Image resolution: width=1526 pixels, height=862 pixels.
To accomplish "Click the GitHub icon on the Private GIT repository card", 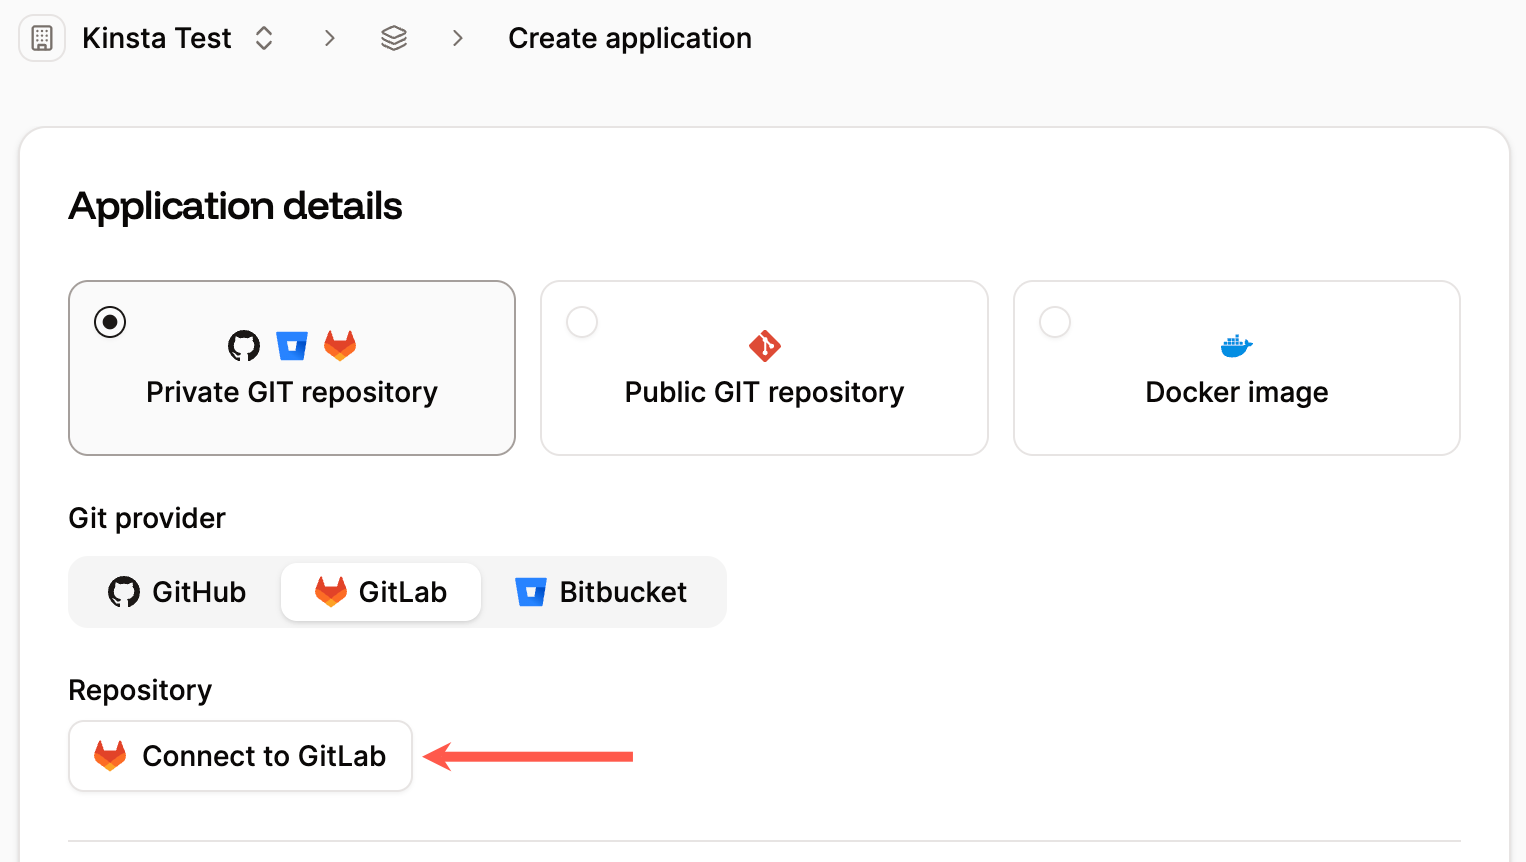I will click(x=243, y=344).
